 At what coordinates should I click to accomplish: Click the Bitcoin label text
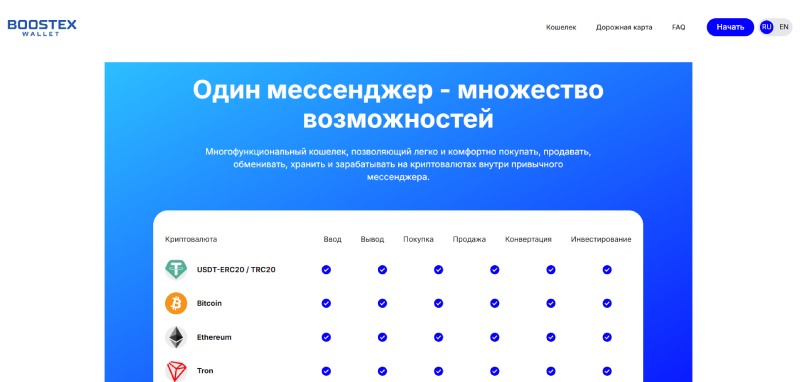pyautogui.click(x=209, y=303)
